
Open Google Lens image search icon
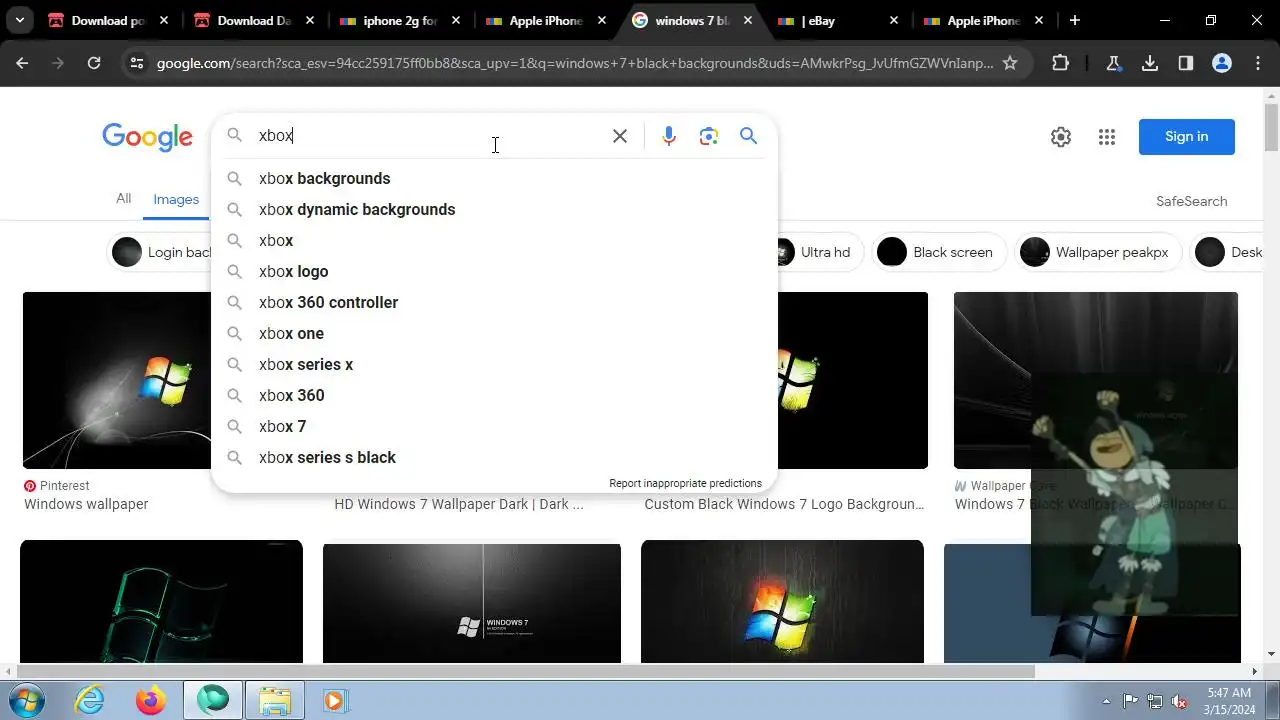709,136
